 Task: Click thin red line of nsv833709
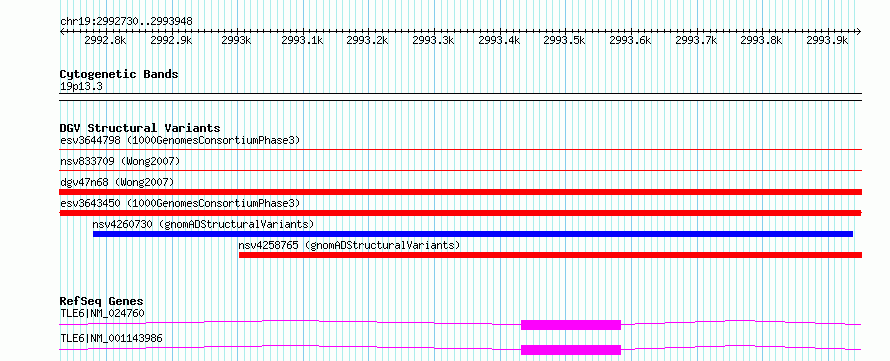point(460,170)
